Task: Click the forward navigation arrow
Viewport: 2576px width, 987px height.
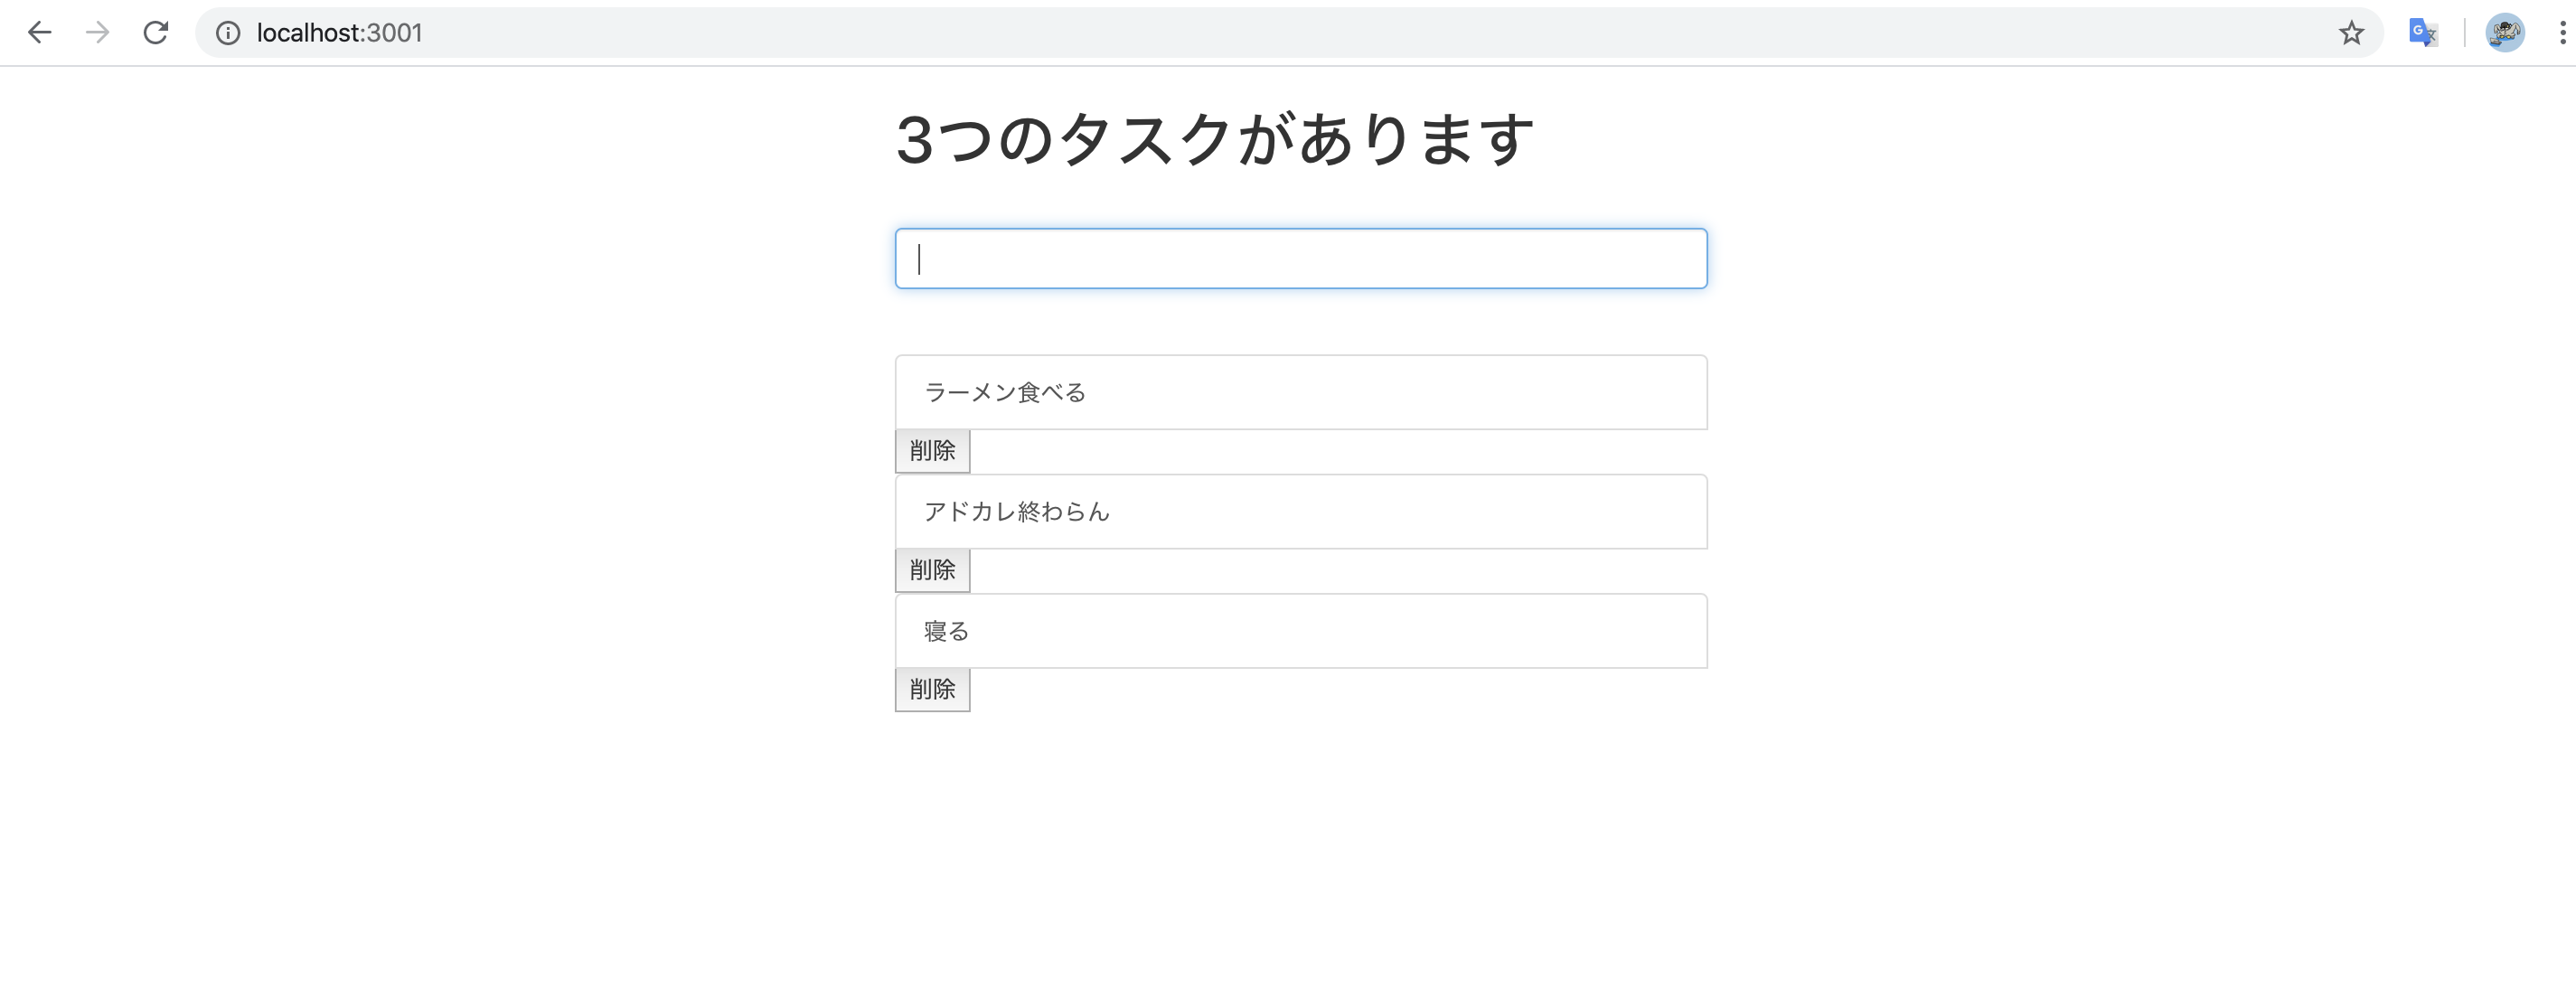Action: [97, 32]
